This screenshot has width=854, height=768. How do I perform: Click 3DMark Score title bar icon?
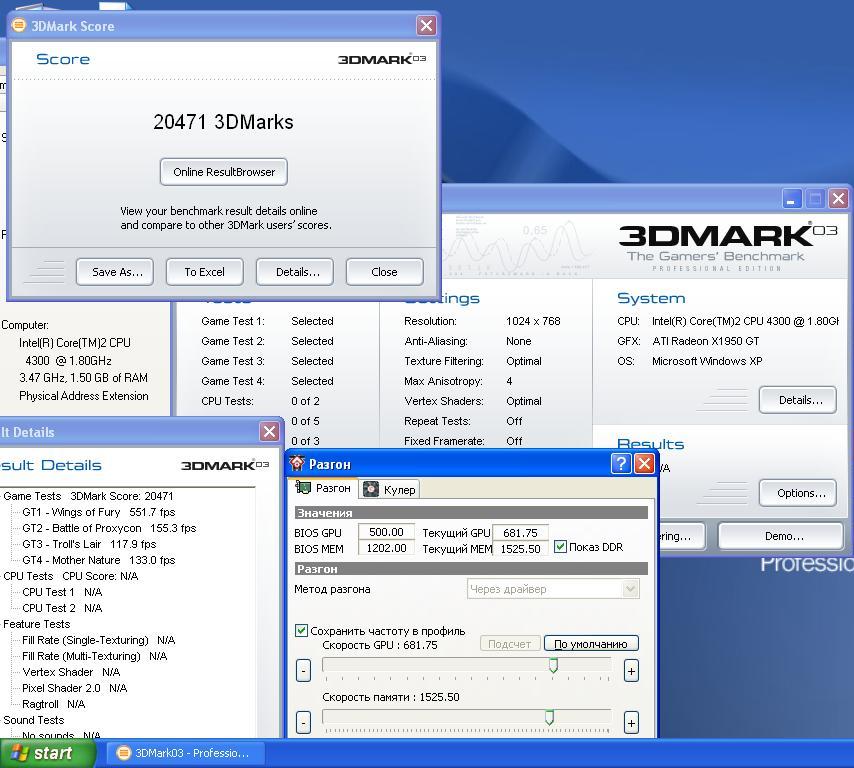[x=19, y=25]
